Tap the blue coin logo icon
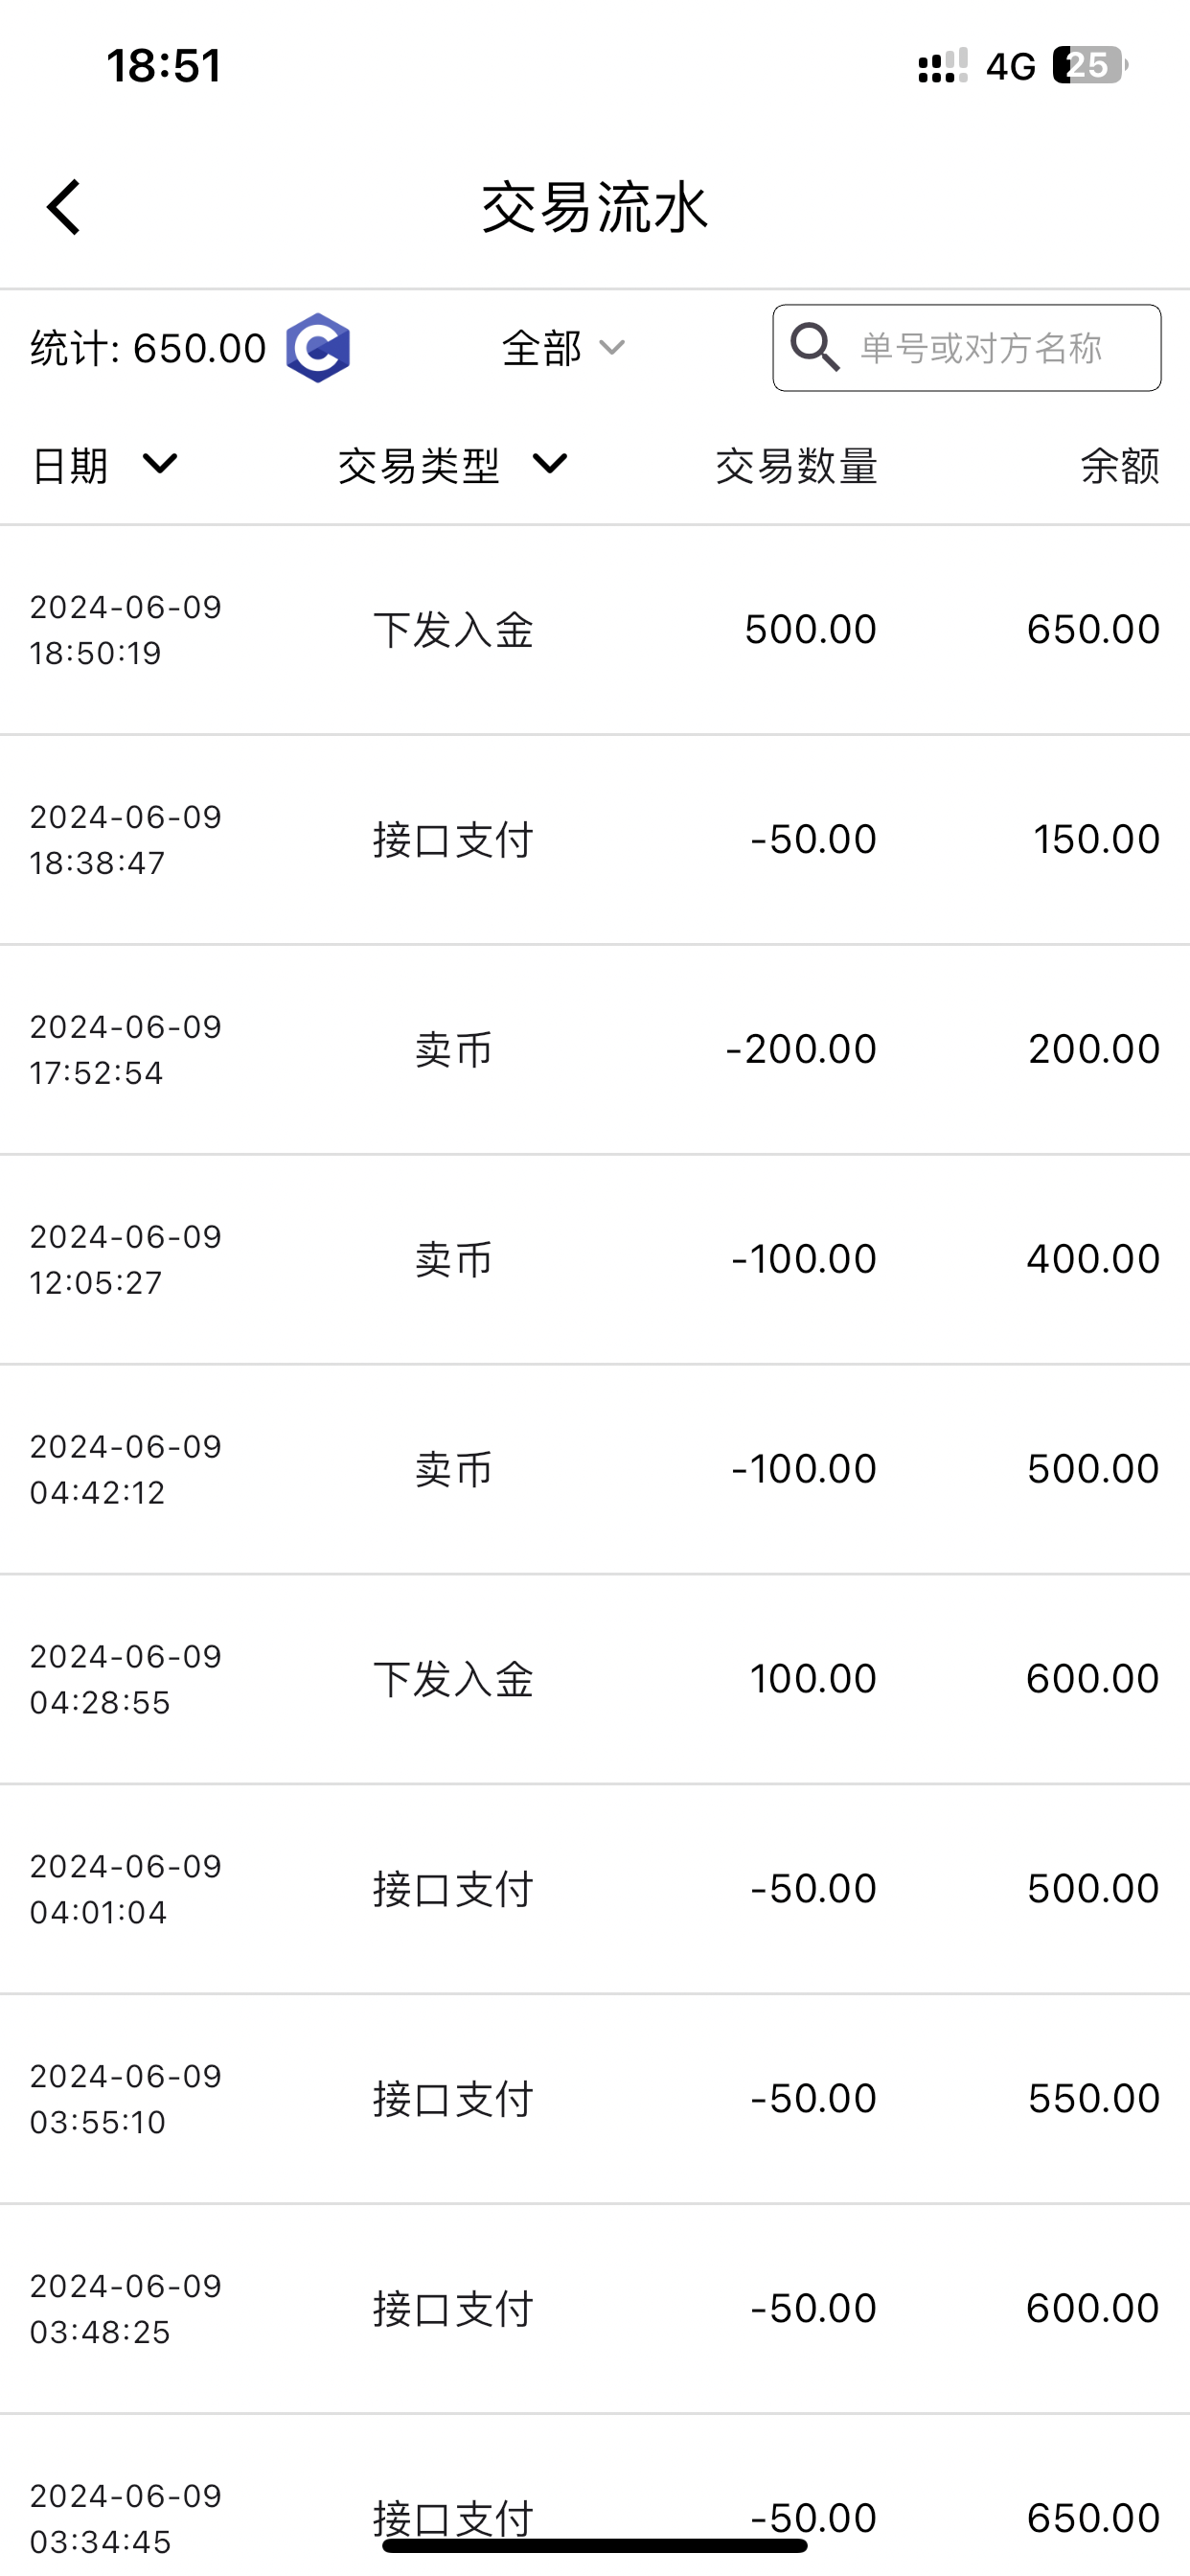This screenshot has height=2576, width=1190. pyautogui.click(x=318, y=348)
